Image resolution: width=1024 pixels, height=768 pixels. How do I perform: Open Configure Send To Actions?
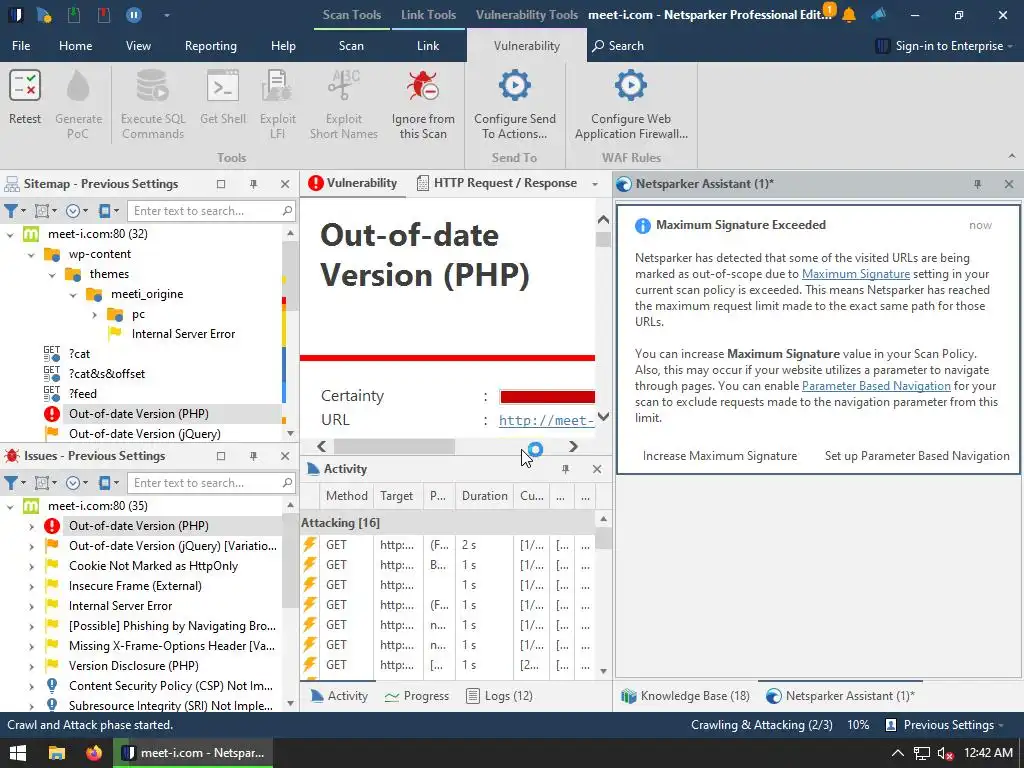point(515,104)
